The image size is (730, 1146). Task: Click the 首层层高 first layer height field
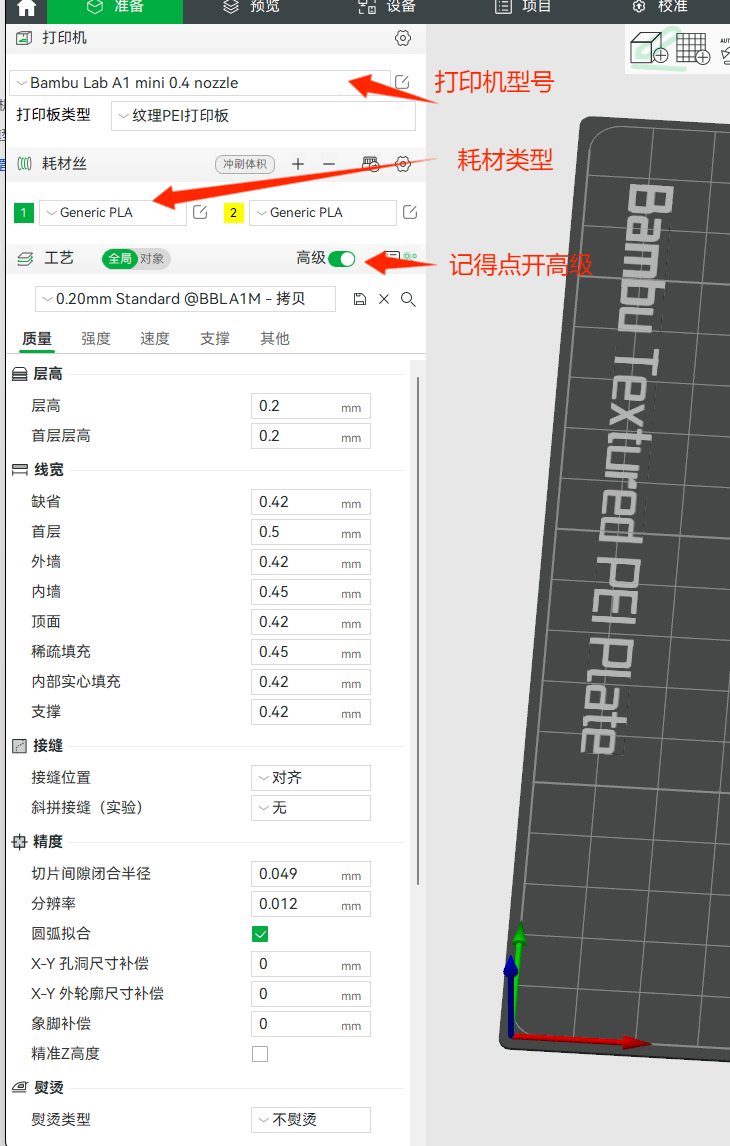click(x=311, y=436)
